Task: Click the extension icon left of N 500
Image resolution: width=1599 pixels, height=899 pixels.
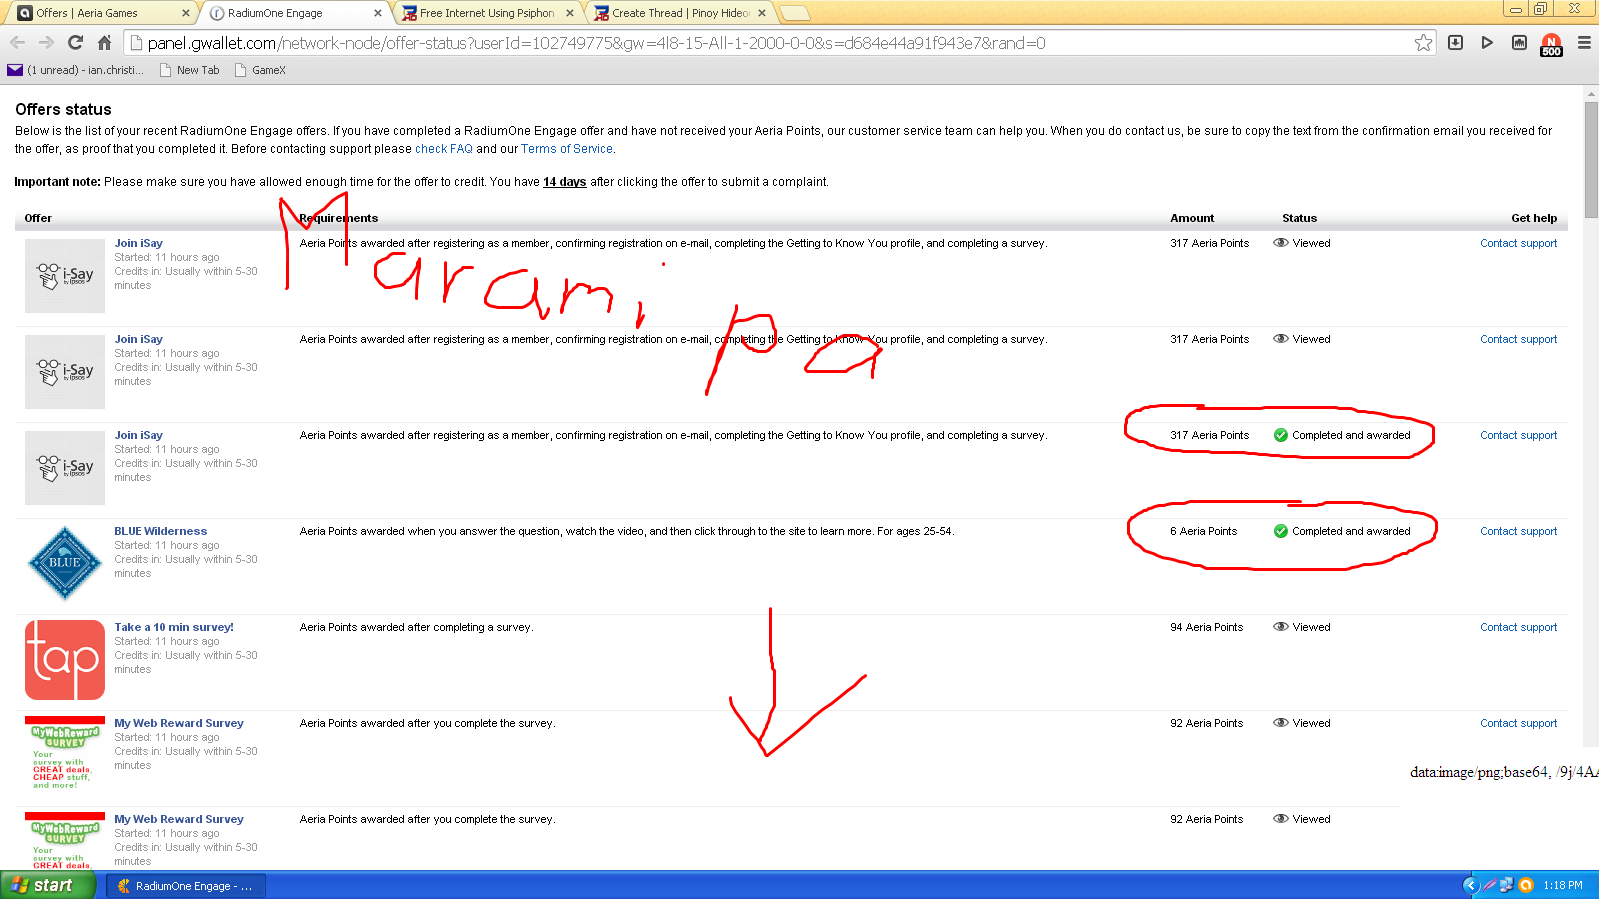Action: point(1519,43)
